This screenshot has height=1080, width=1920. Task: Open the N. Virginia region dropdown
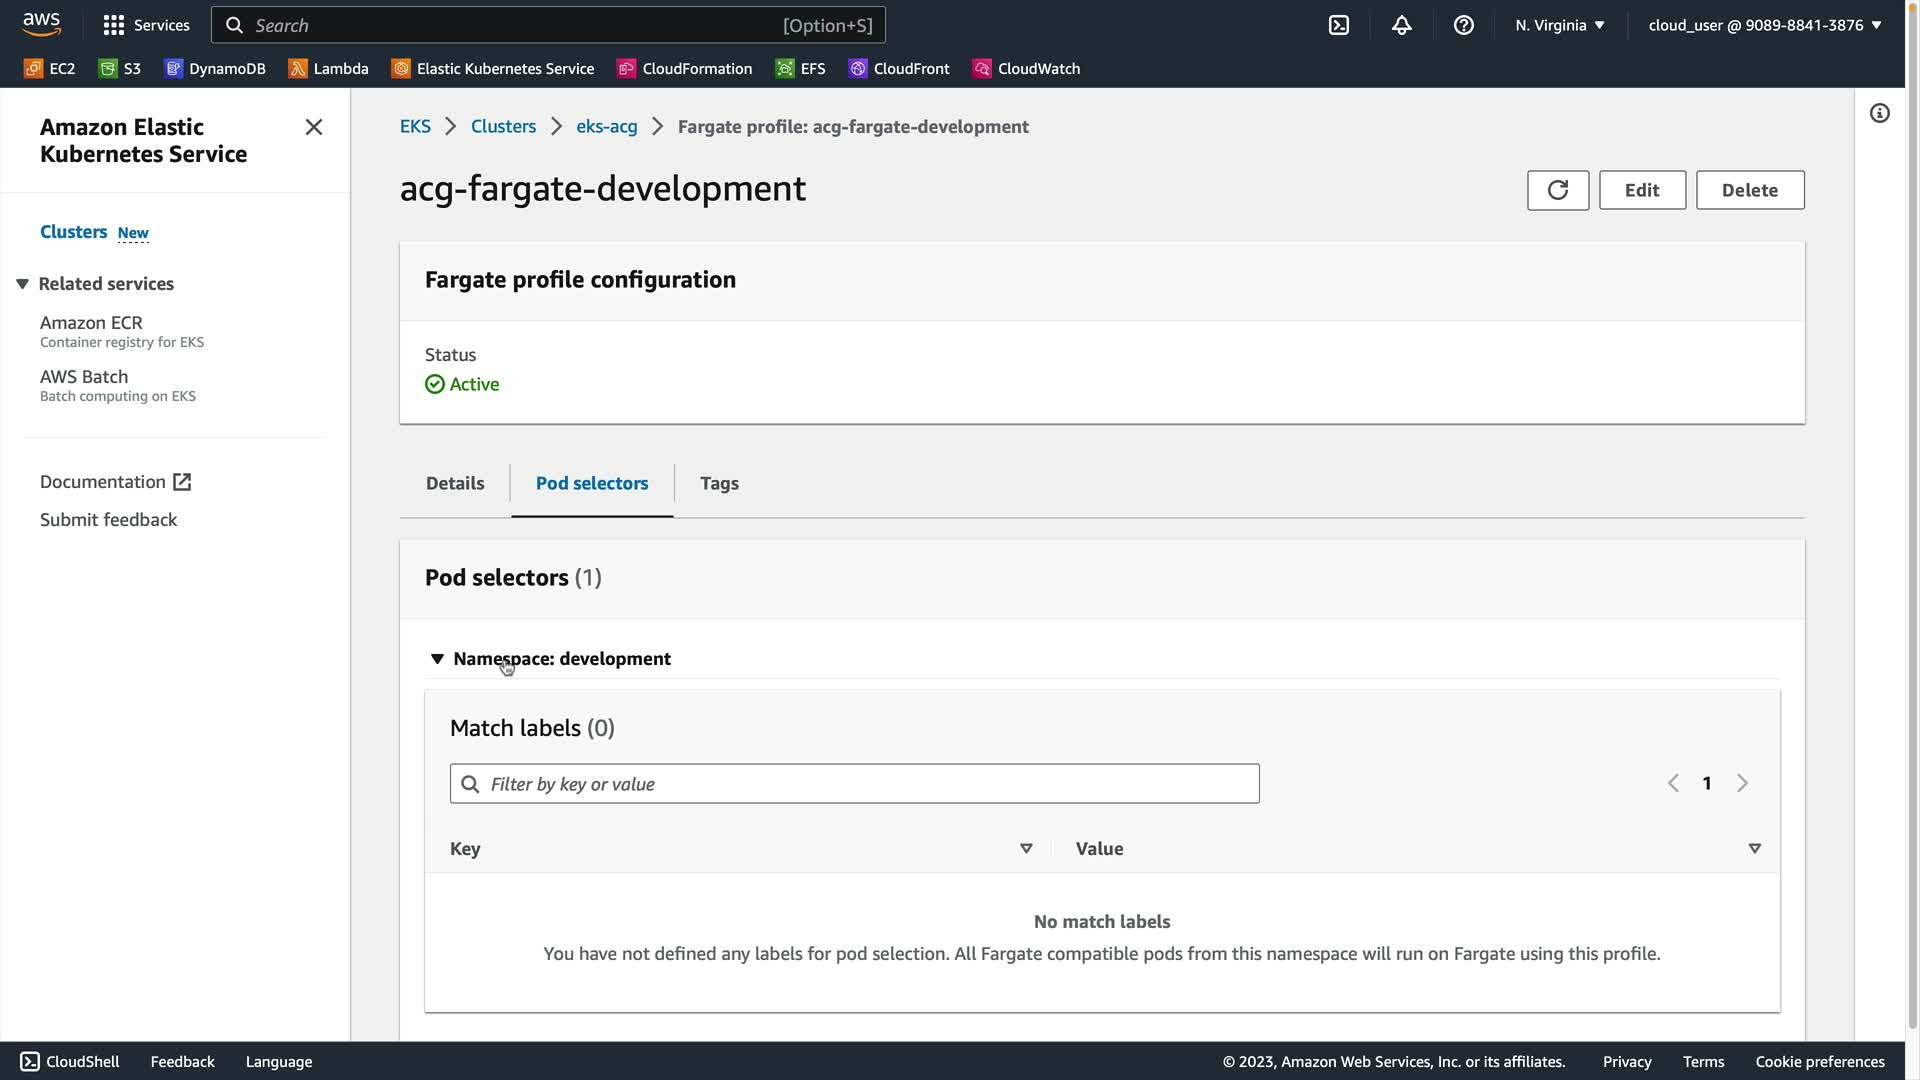[x=1559, y=25]
